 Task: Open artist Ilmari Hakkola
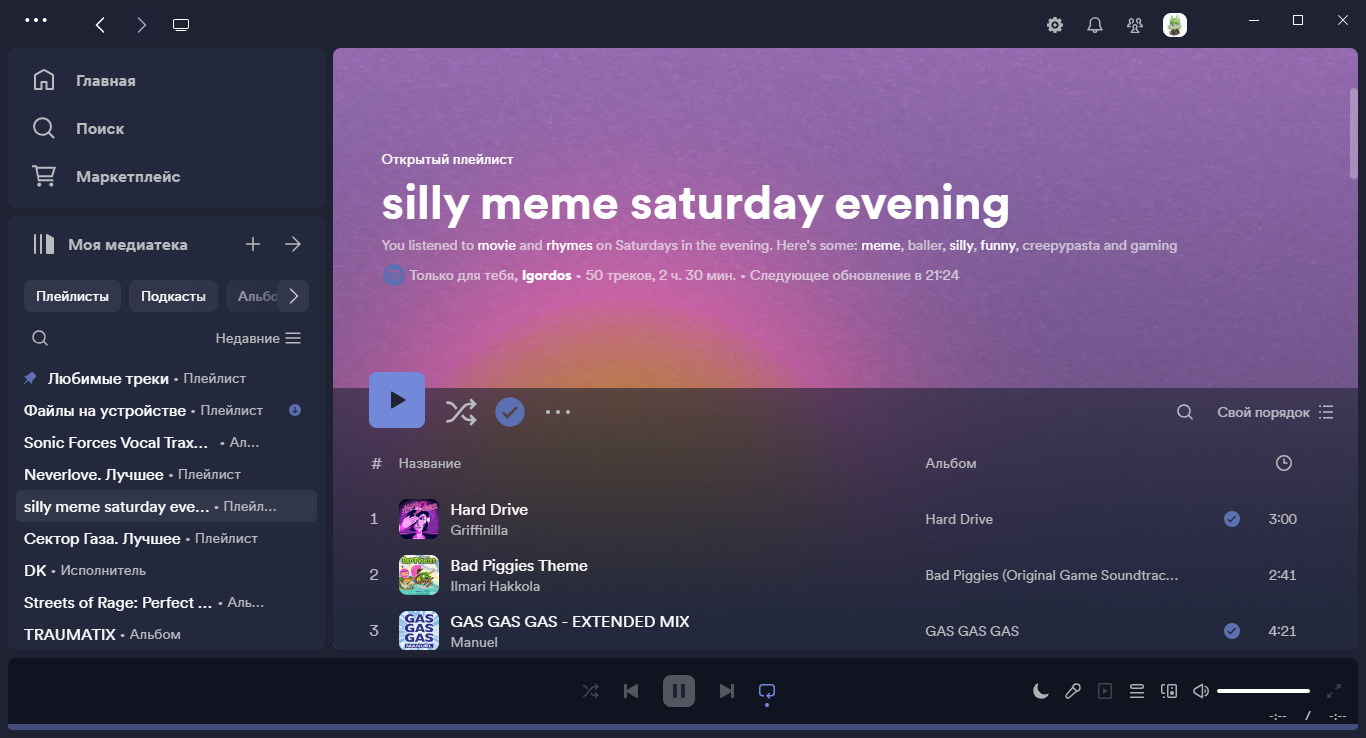coord(495,586)
